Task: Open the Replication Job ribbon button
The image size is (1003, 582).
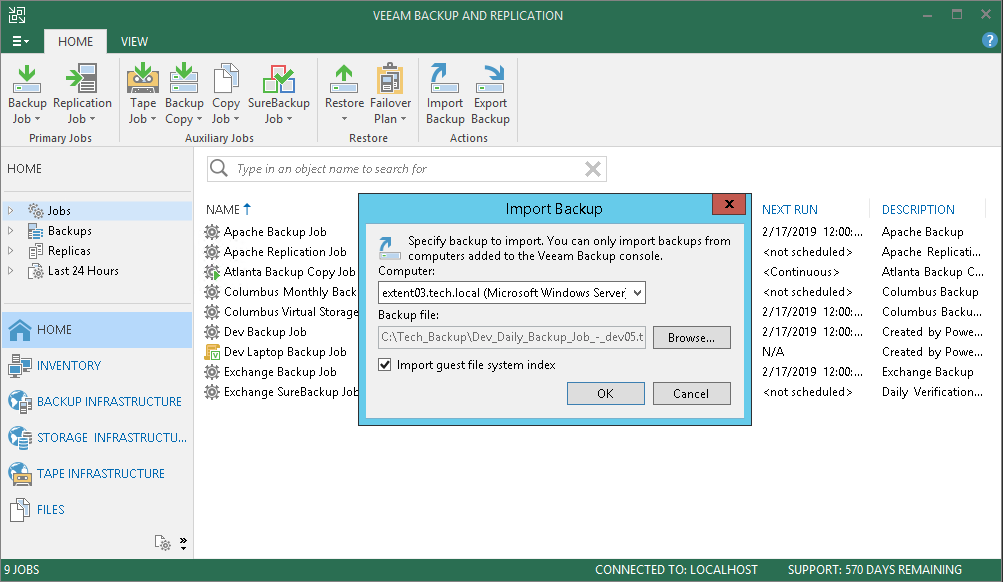Action: (82, 94)
